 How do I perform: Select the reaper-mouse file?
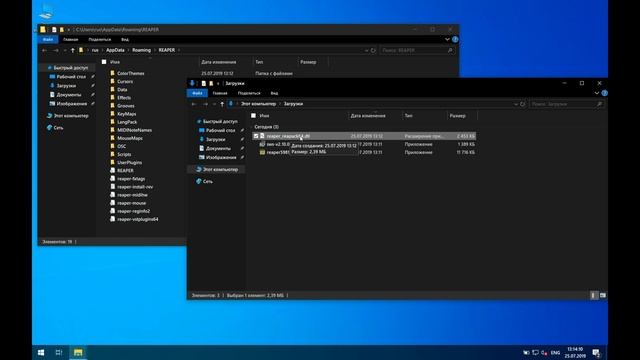click(131, 203)
